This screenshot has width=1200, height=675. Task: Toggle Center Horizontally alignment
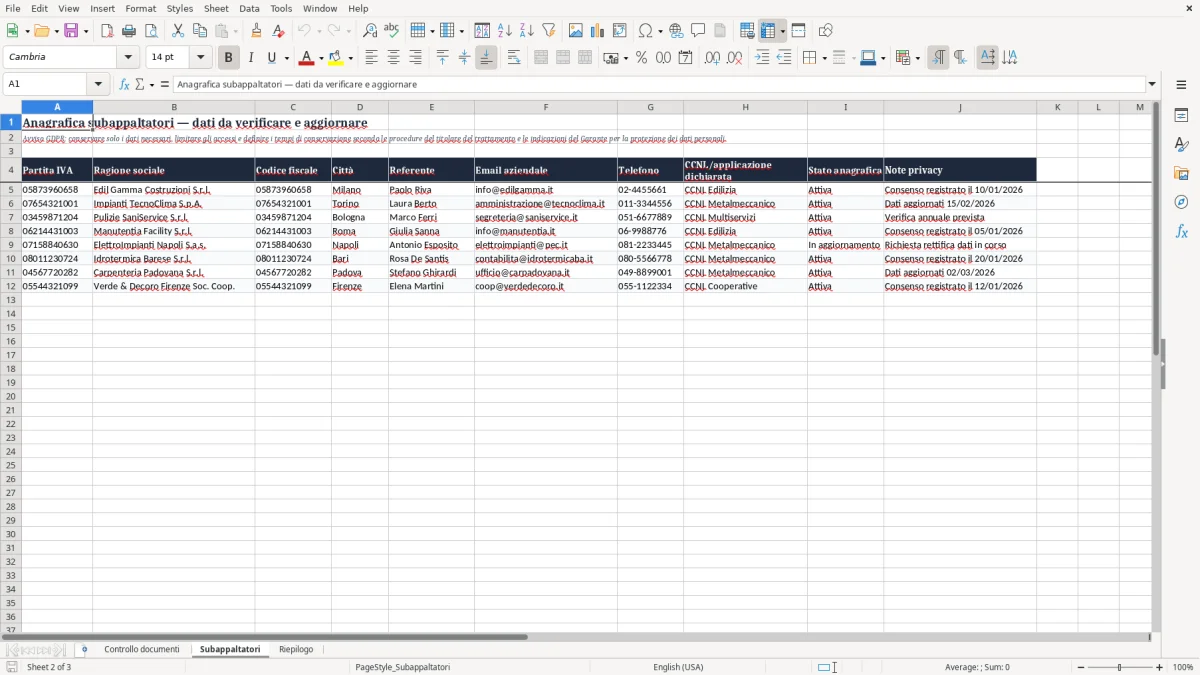click(393, 58)
